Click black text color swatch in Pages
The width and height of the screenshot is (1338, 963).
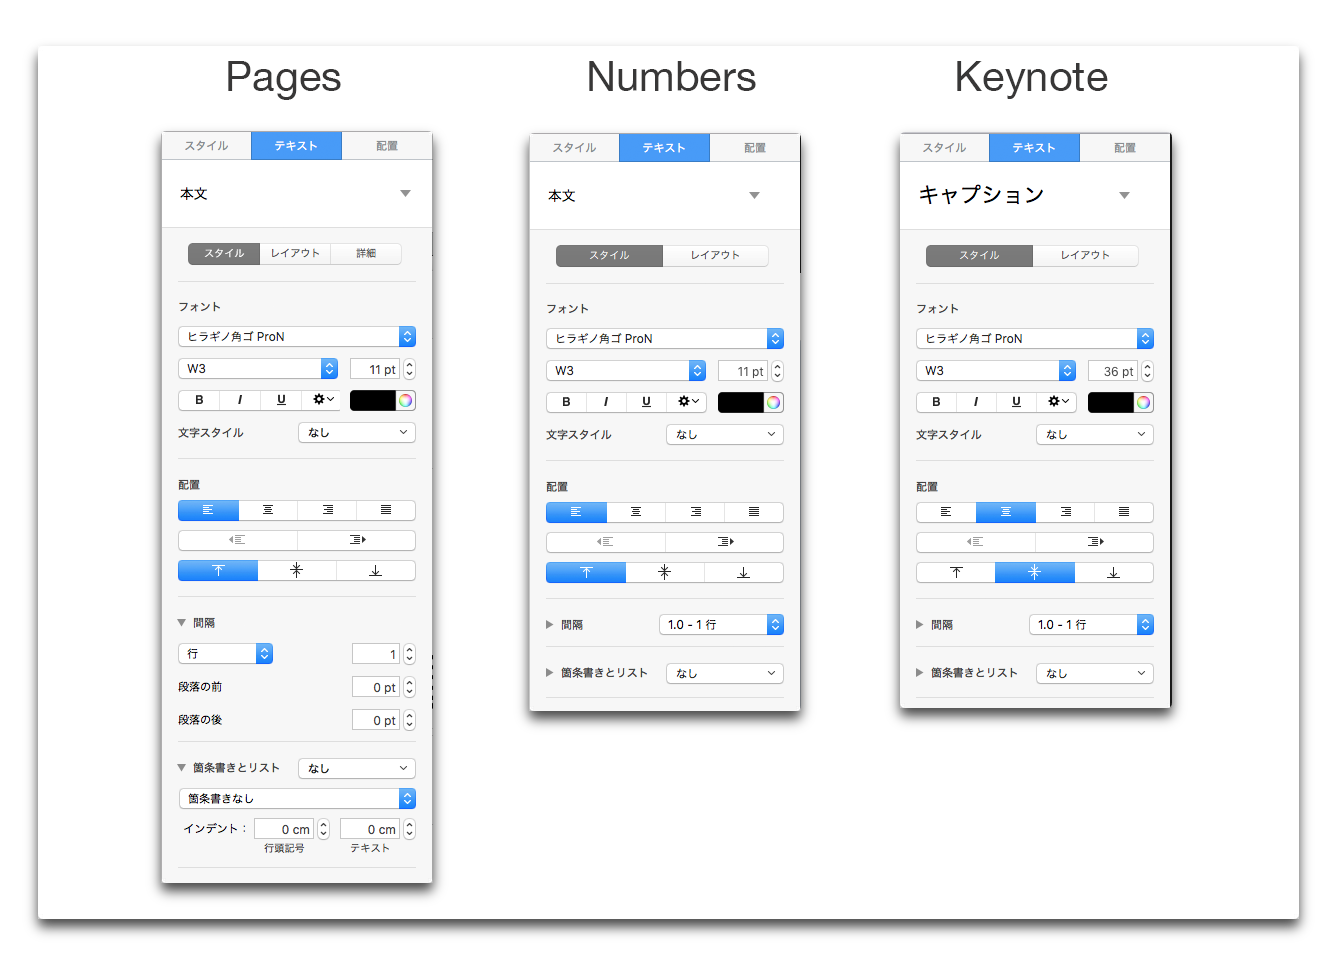point(373,400)
